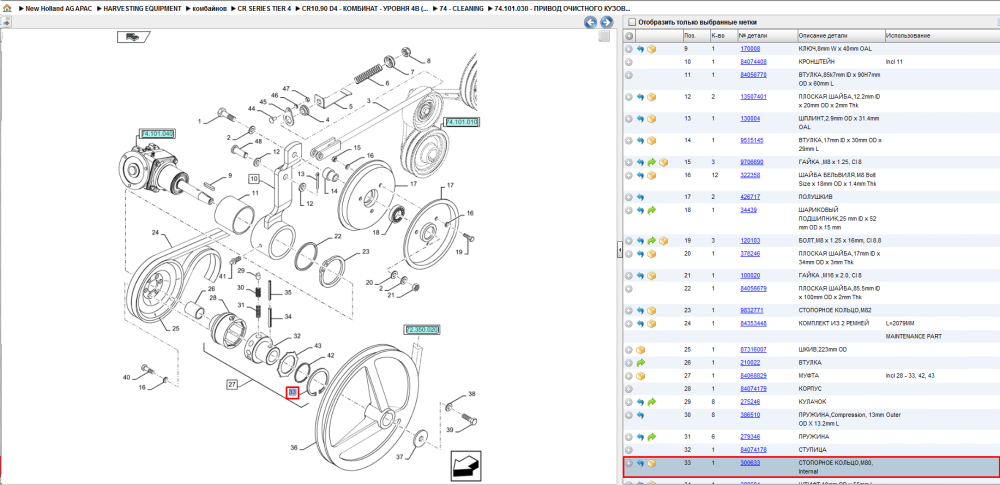Open 74.101.040 reference label in diagram
This screenshot has height=485, width=1000.
[156, 133]
